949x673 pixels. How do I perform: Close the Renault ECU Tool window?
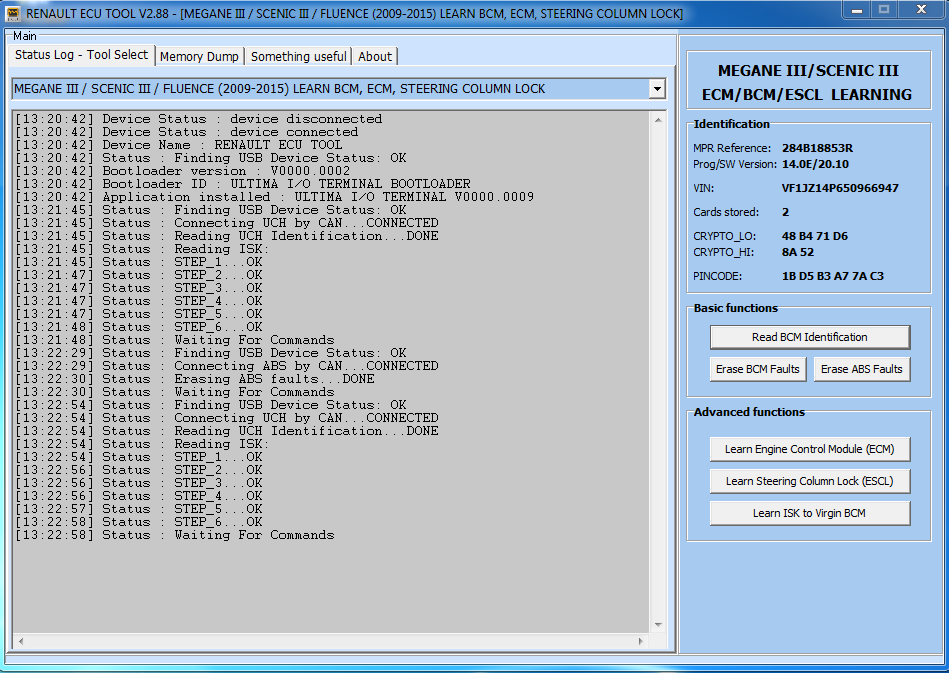pos(921,10)
